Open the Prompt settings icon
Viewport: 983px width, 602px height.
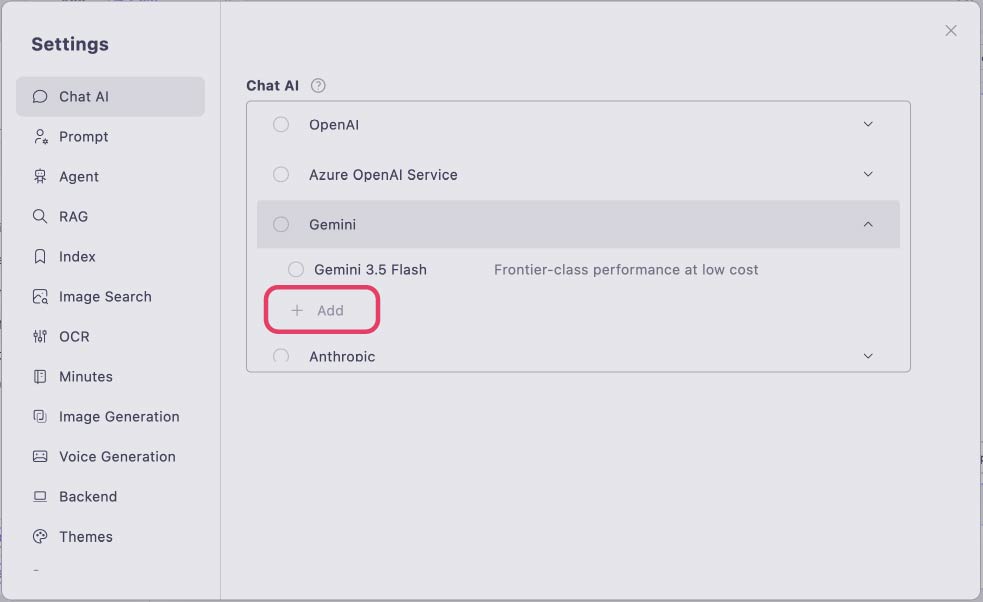41,137
